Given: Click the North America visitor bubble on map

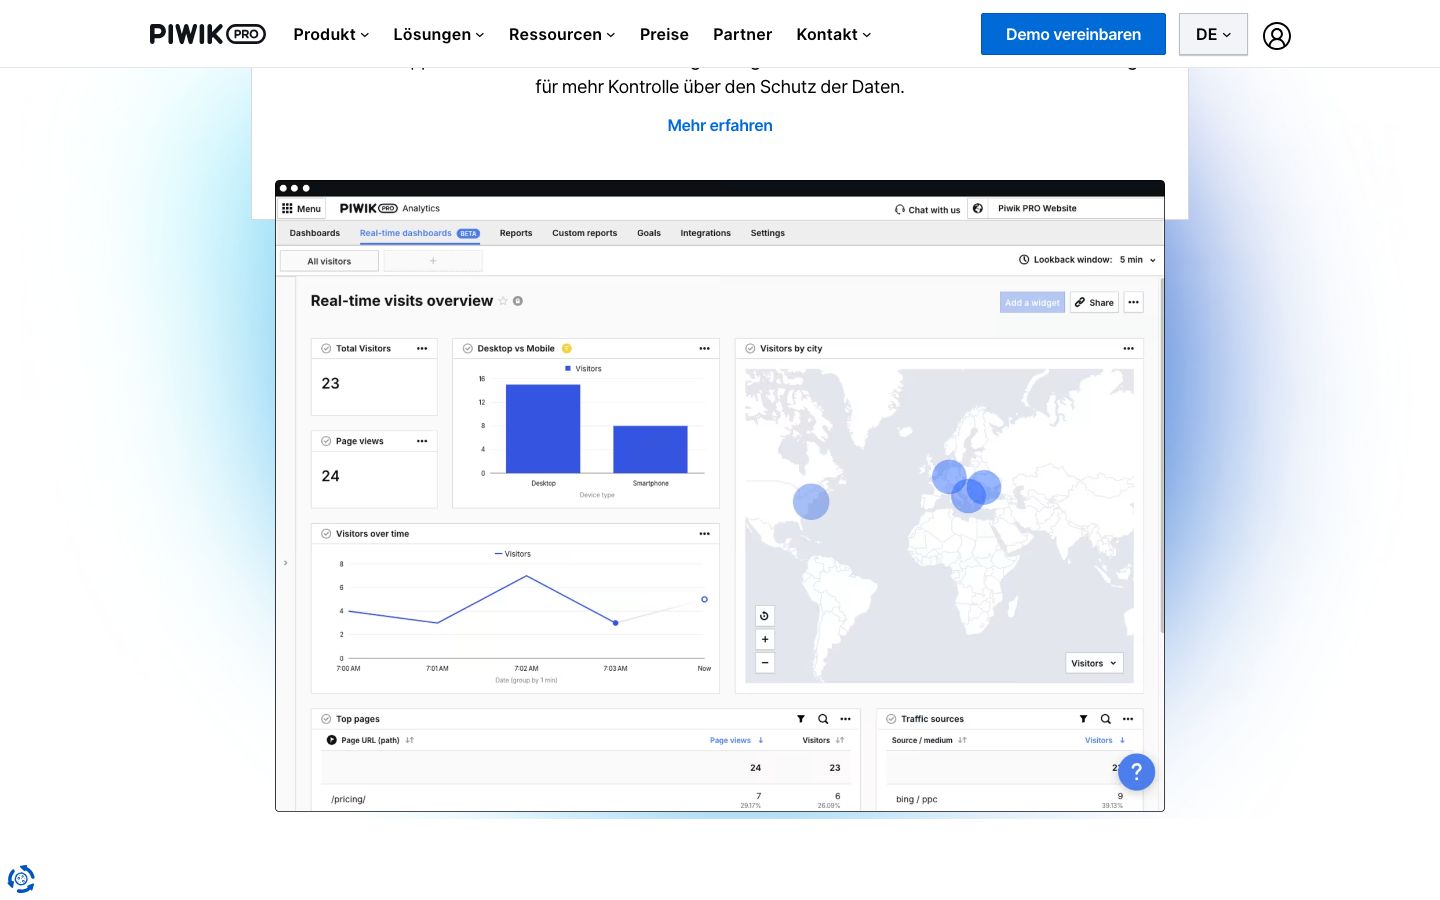Looking at the screenshot, I should tap(811, 501).
